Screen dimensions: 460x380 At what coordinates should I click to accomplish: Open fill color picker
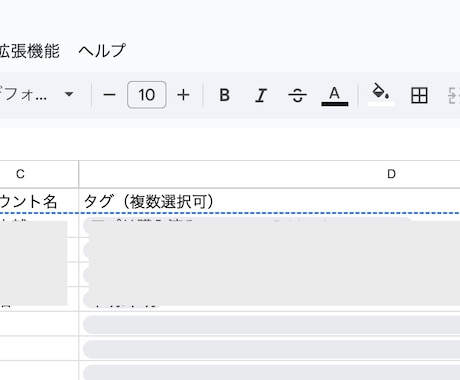point(381,95)
